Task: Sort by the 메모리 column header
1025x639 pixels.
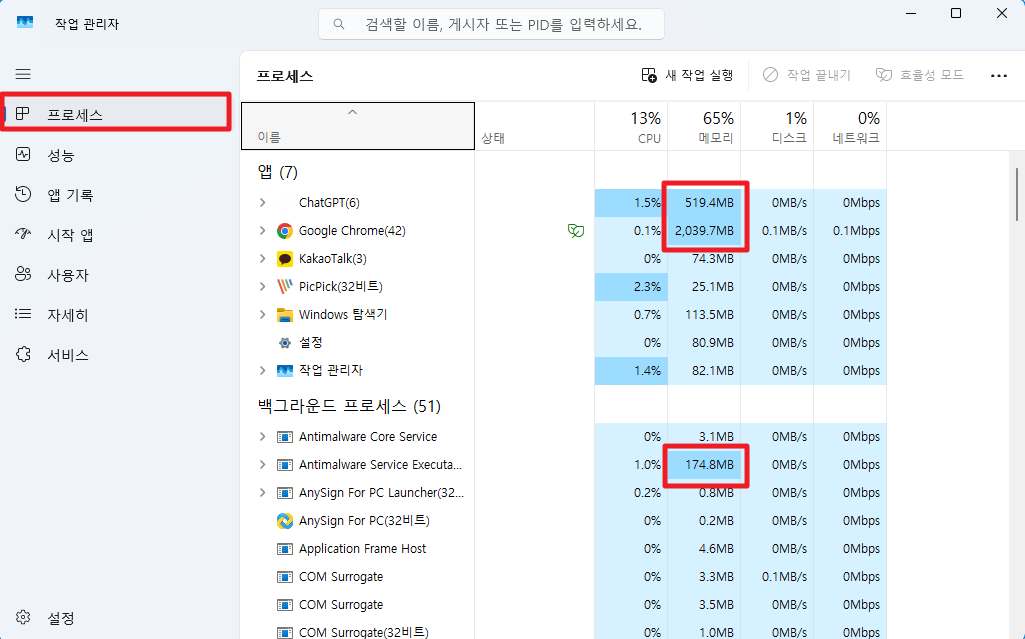Action: (x=704, y=126)
